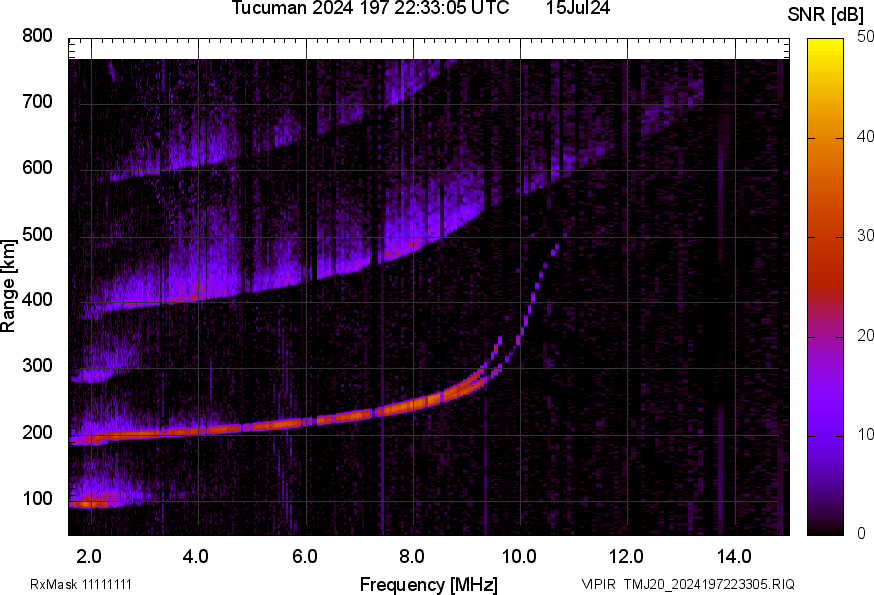Screen dimensions: 874x595
Task: Click the frequency tick label '10.0'
Action: point(519,557)
